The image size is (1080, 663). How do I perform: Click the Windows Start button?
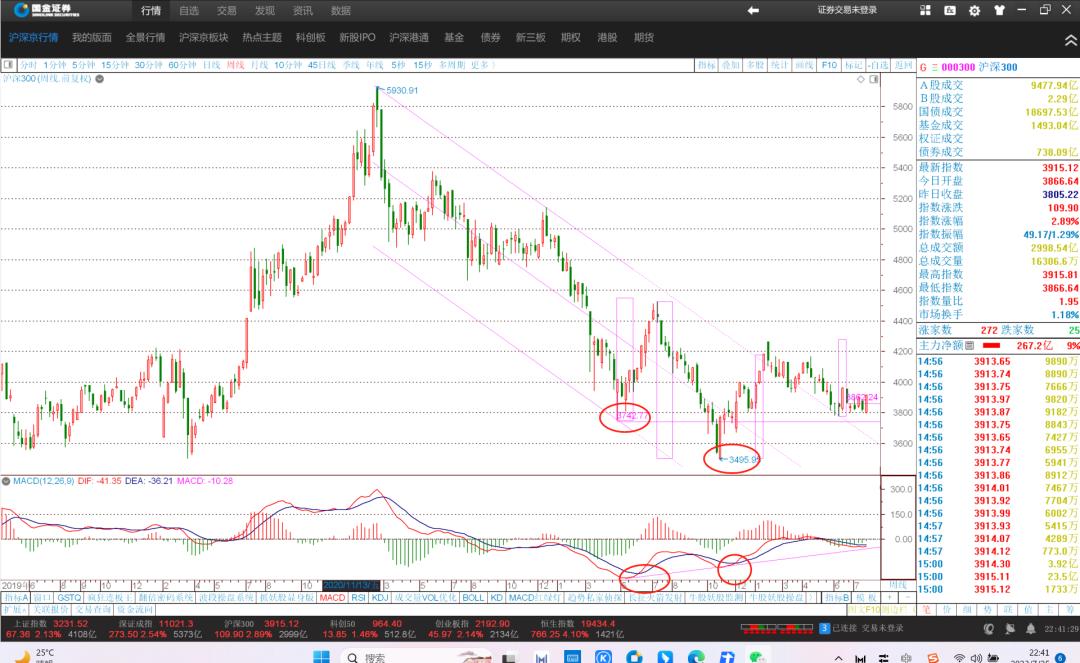click(x=320, y=657)
